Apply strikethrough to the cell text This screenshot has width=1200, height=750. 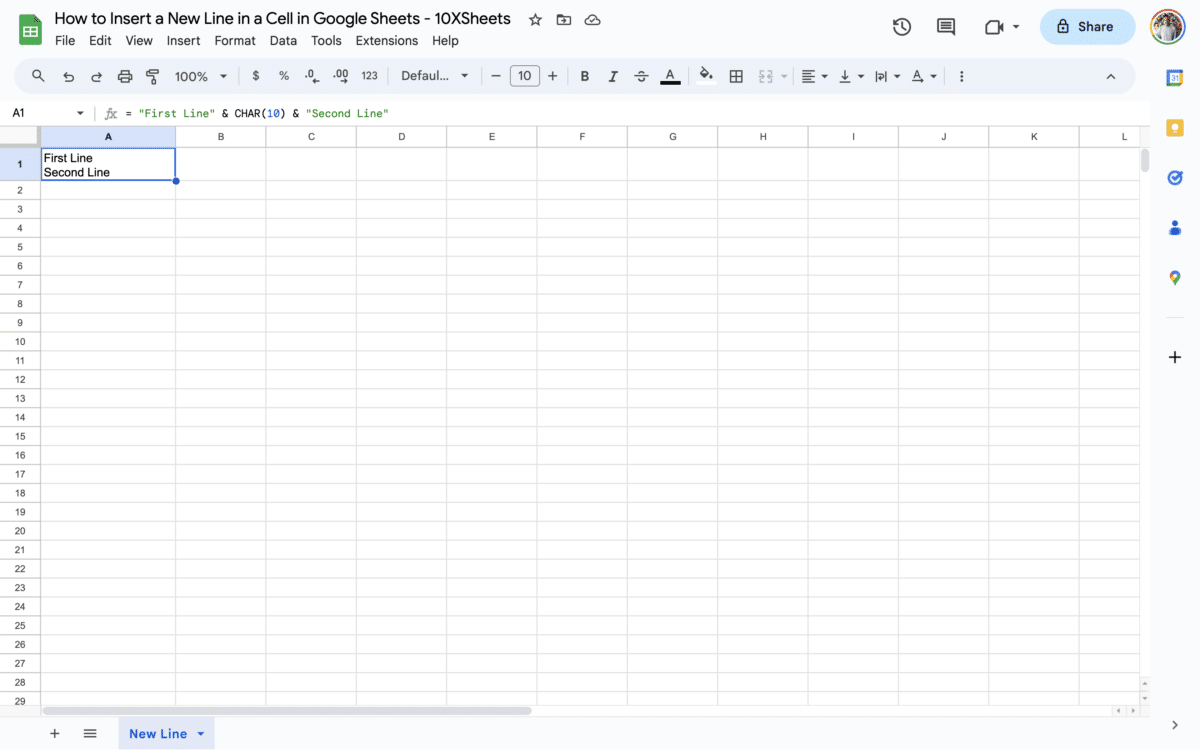pyautogui.click(x=640, y=75)
